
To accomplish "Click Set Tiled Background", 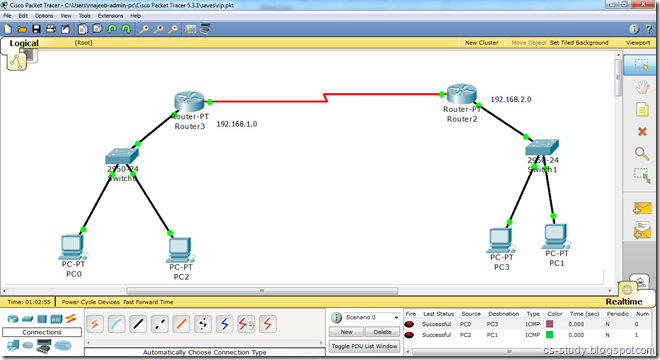I will (x=579, y=43).
